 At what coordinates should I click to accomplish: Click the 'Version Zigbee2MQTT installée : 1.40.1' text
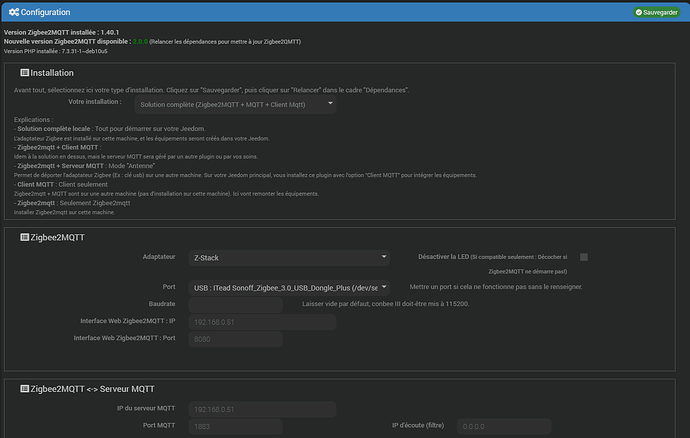click(61, 32)
